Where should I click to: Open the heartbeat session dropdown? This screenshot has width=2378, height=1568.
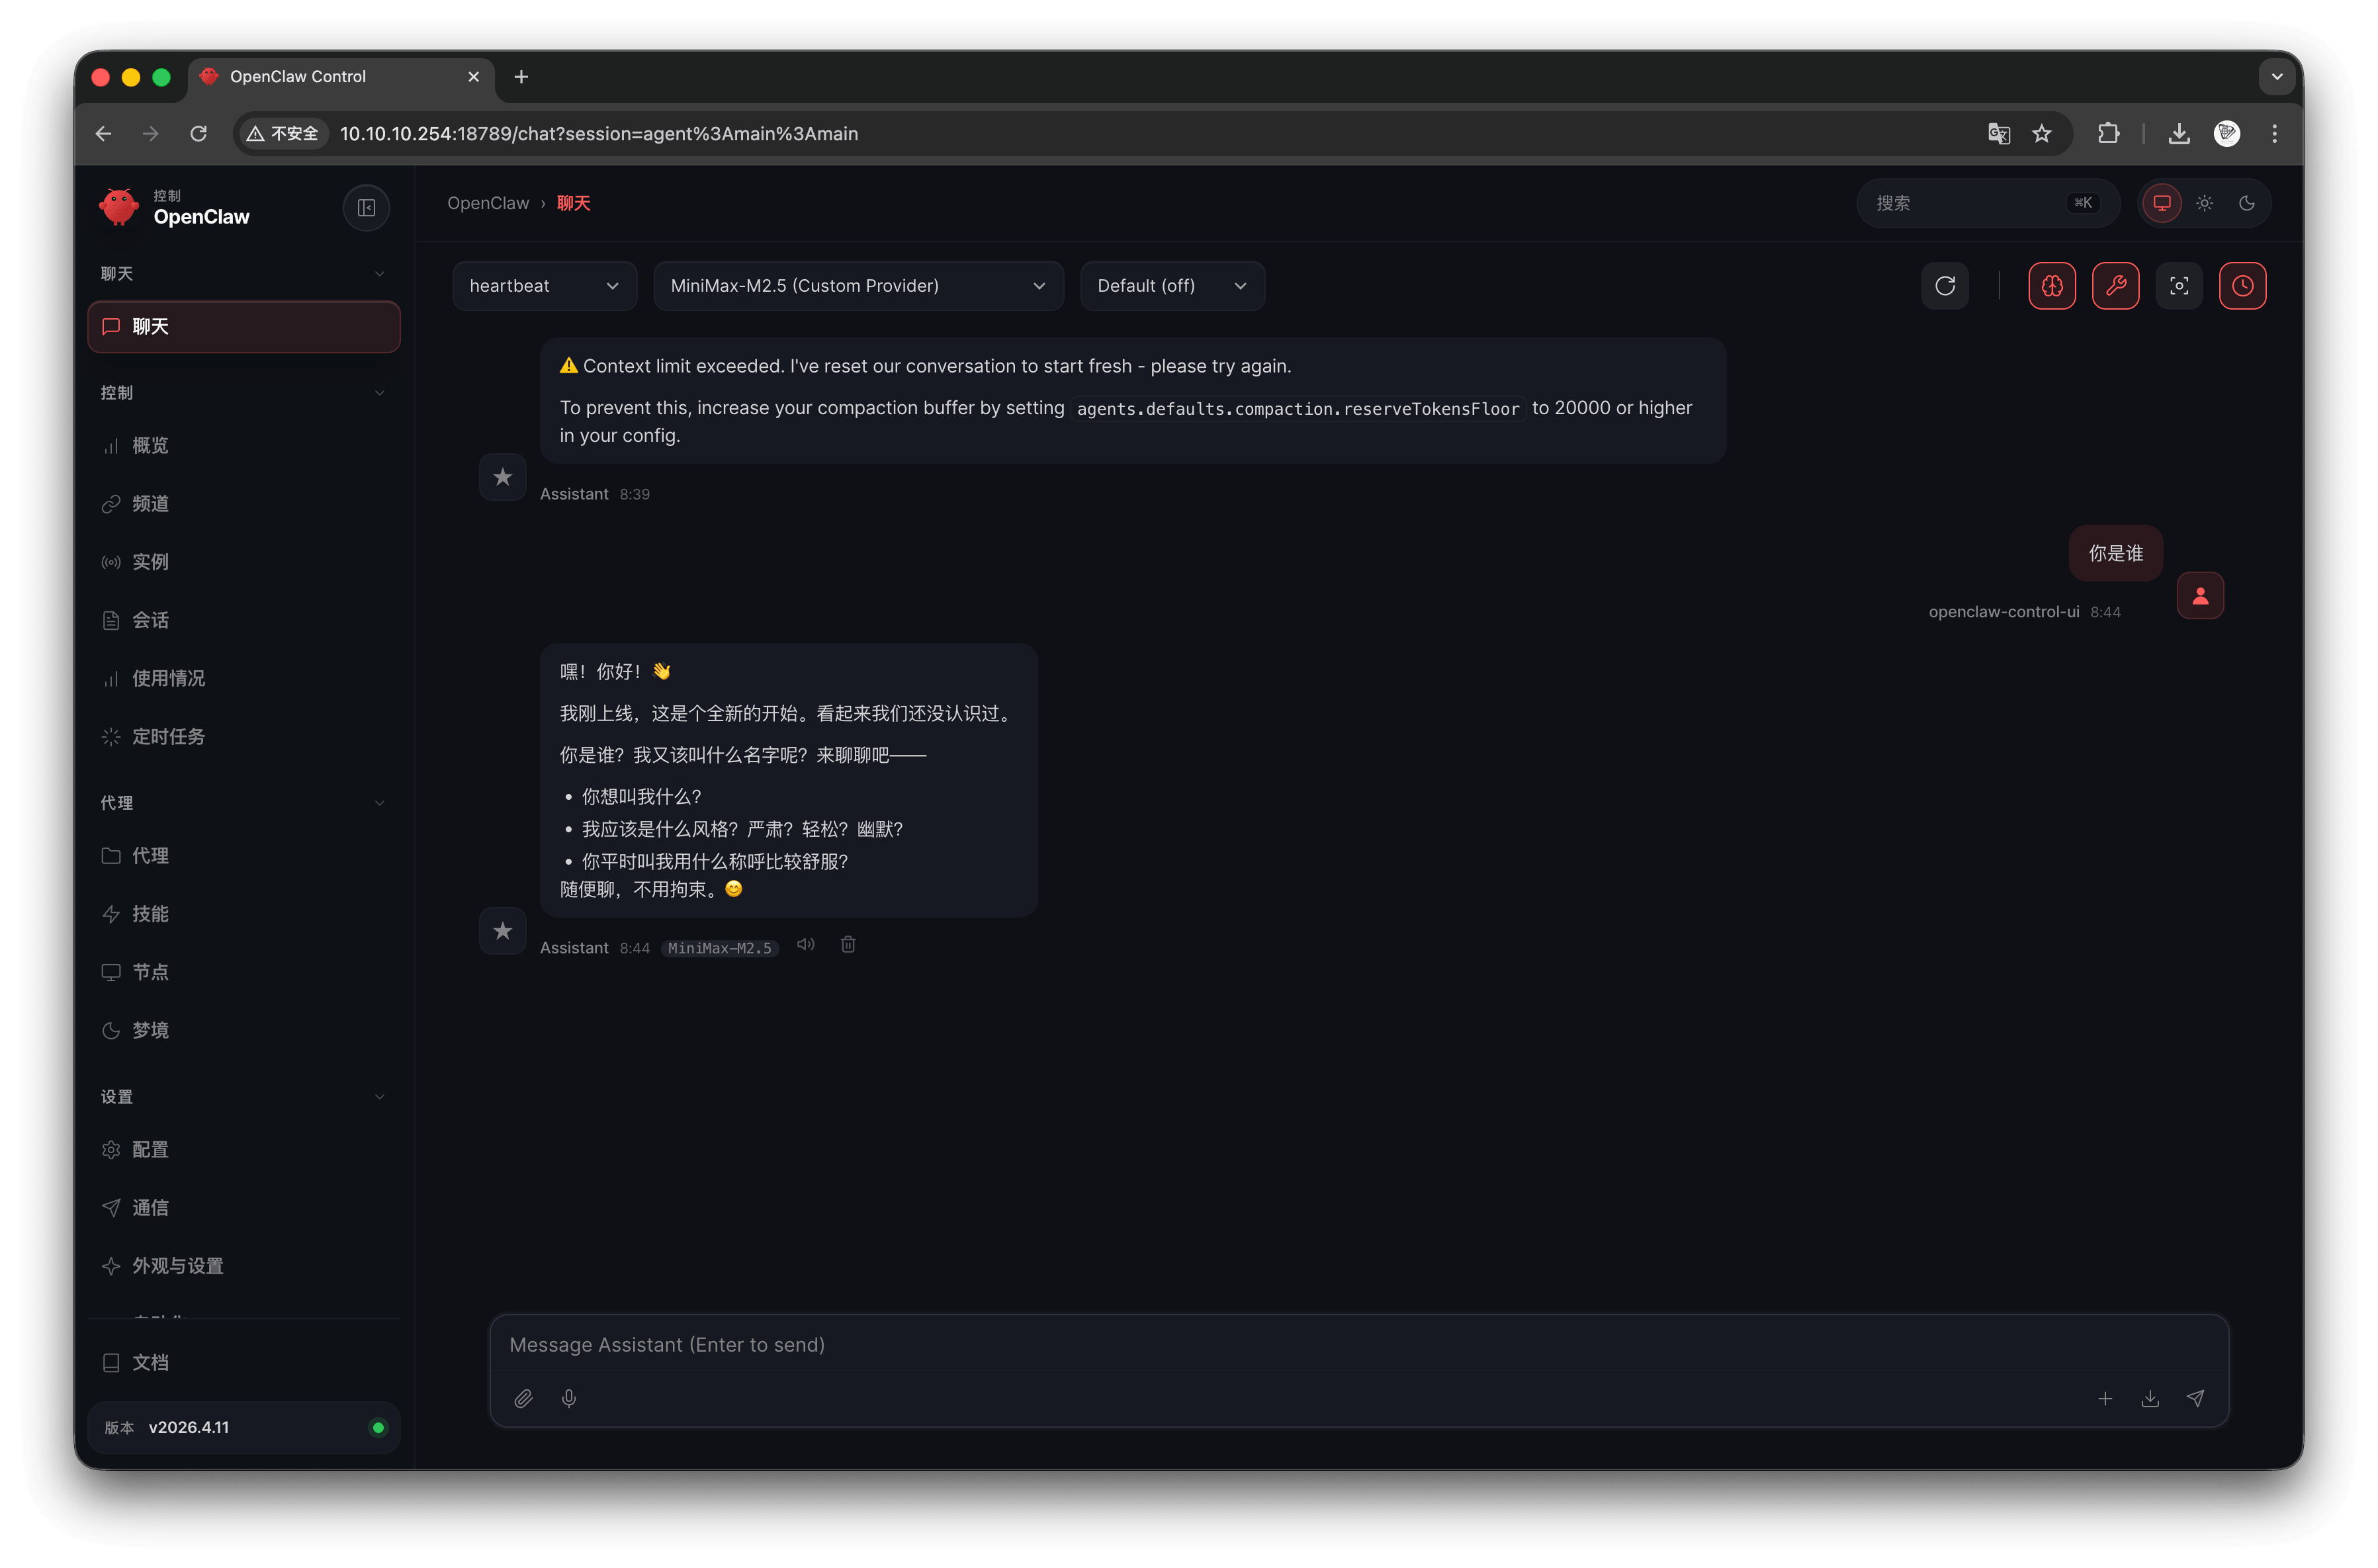pyautogui.click(x=544, y=286)
